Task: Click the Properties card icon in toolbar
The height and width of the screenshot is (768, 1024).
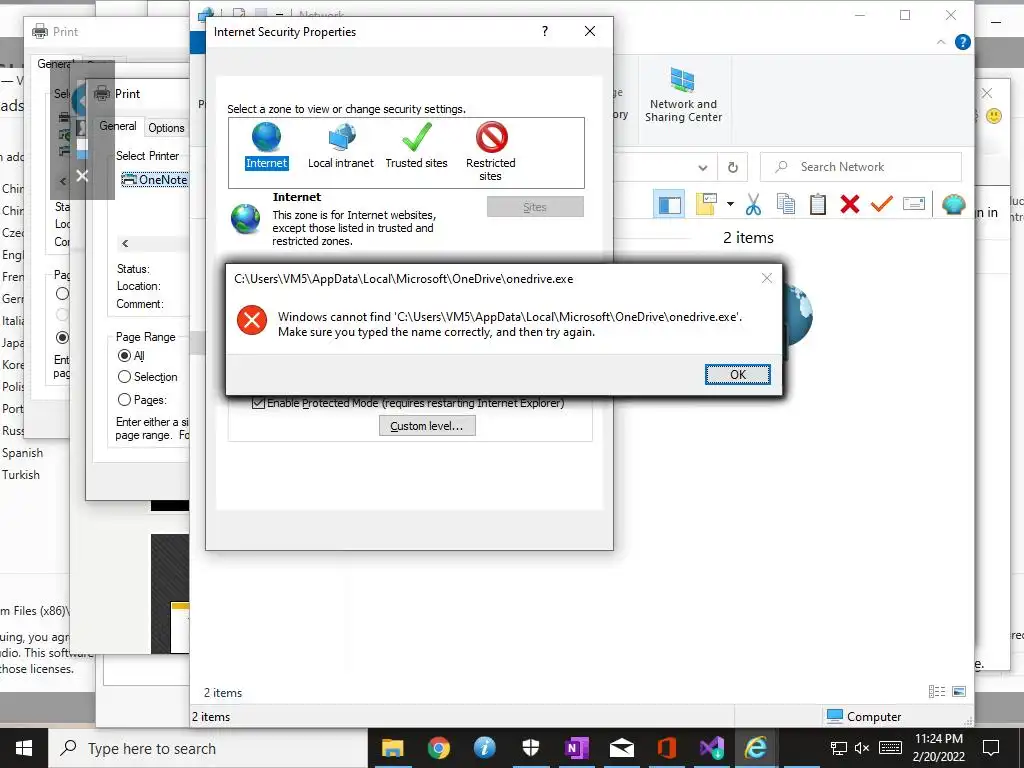Action: [x=914, y=204]
